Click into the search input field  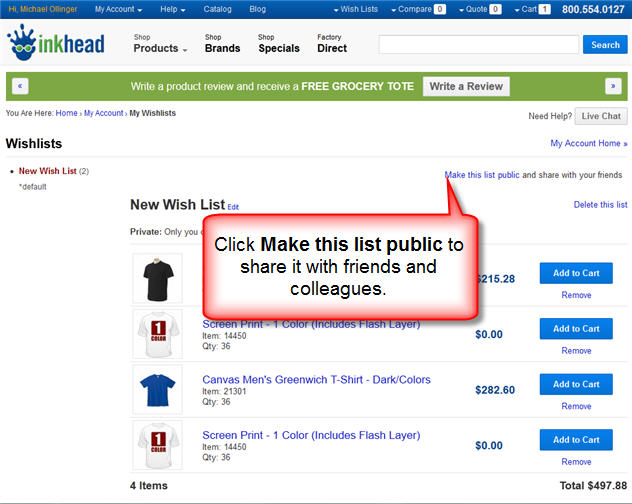478,45
